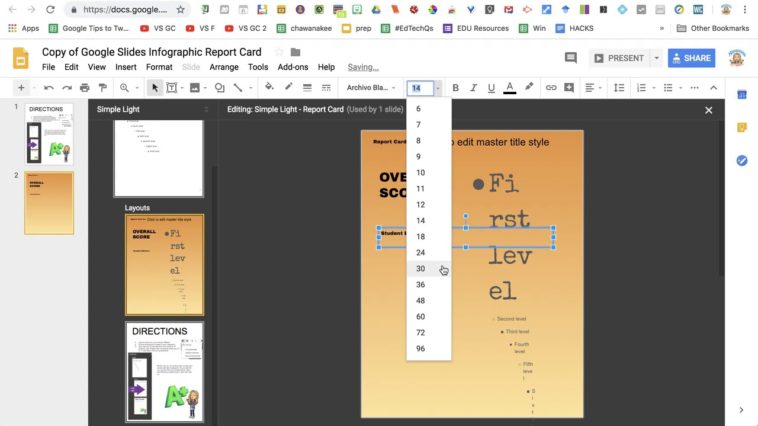The image size is (758, 426).
Task: Click the PRESENT button
Action: [x=619, y=58]
